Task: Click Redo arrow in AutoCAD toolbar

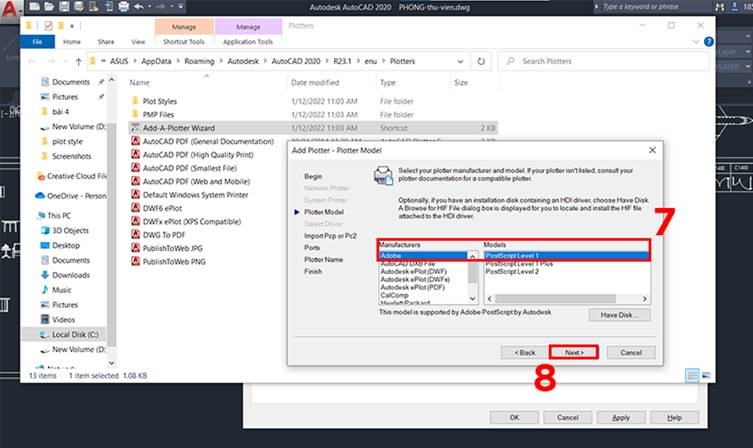Action: click(161, 7)
